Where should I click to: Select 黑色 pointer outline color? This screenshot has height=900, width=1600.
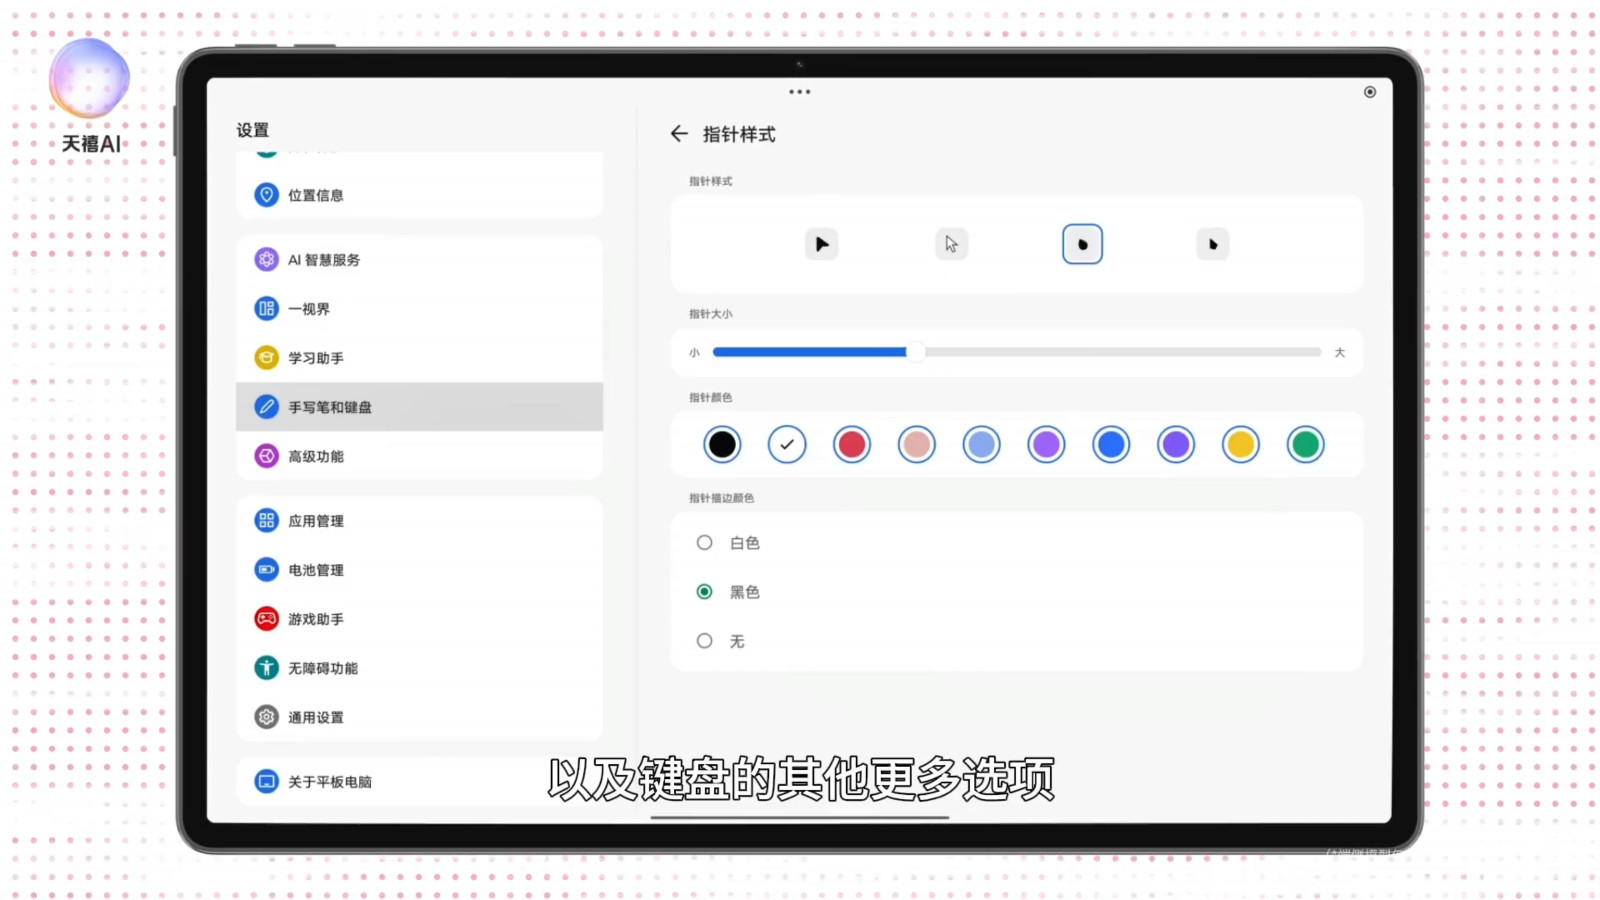(705, 592)
